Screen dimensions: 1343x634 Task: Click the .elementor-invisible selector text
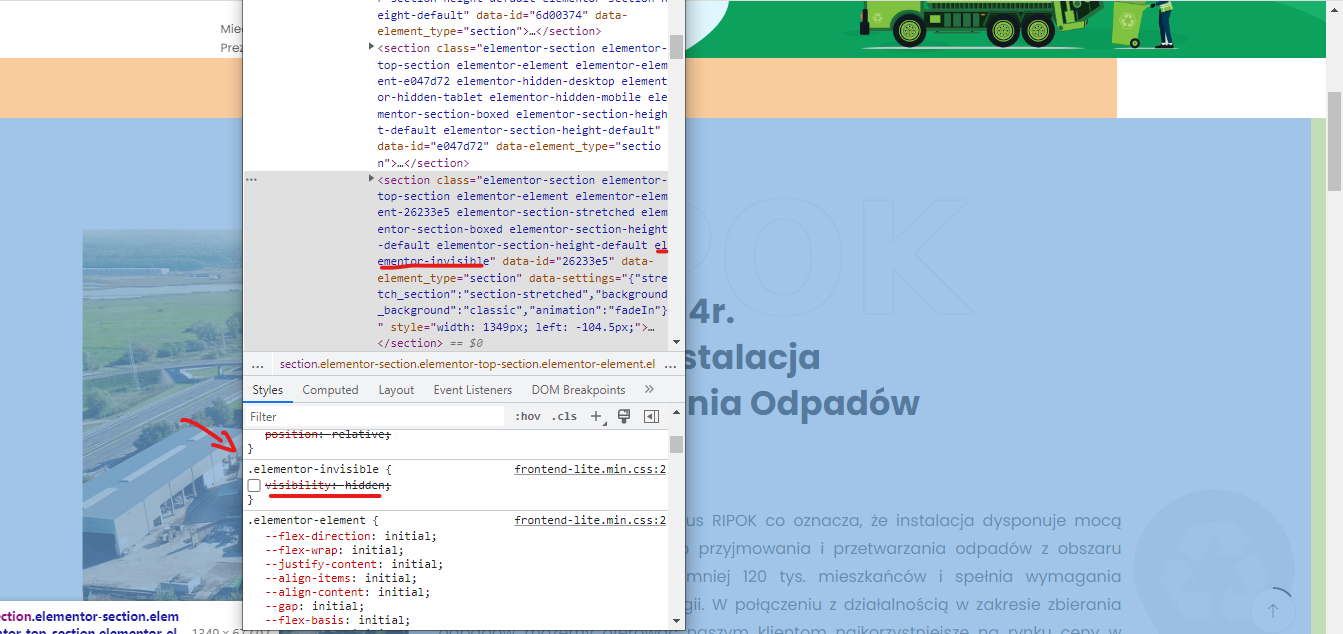click(314, 468)
